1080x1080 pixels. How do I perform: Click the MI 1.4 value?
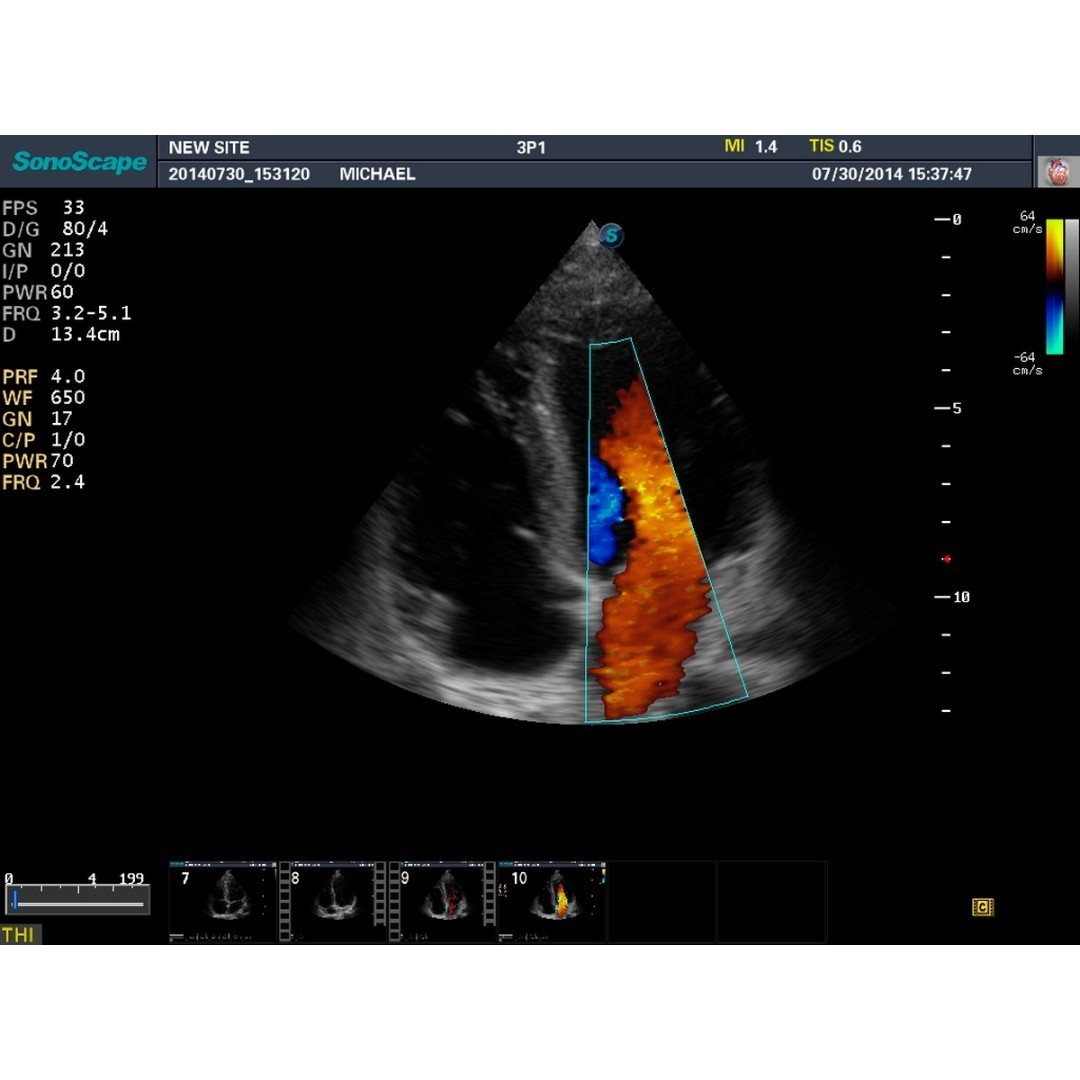click(x=750, y=146)
